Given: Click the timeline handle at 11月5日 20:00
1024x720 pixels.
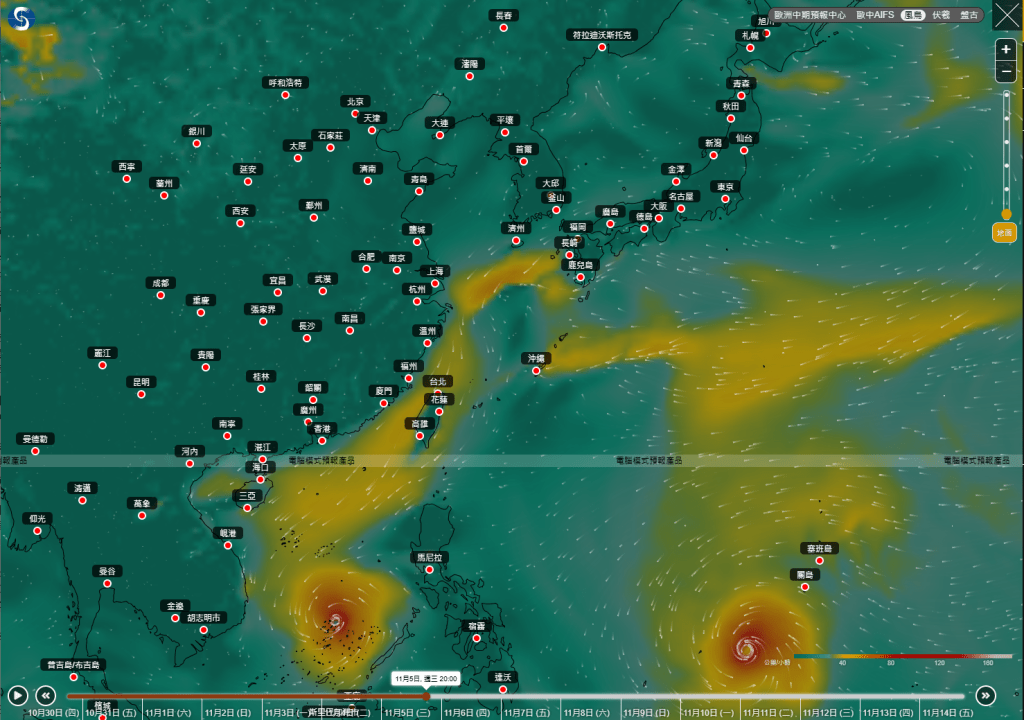Looking at the screenshot, I should click(427, 696).
